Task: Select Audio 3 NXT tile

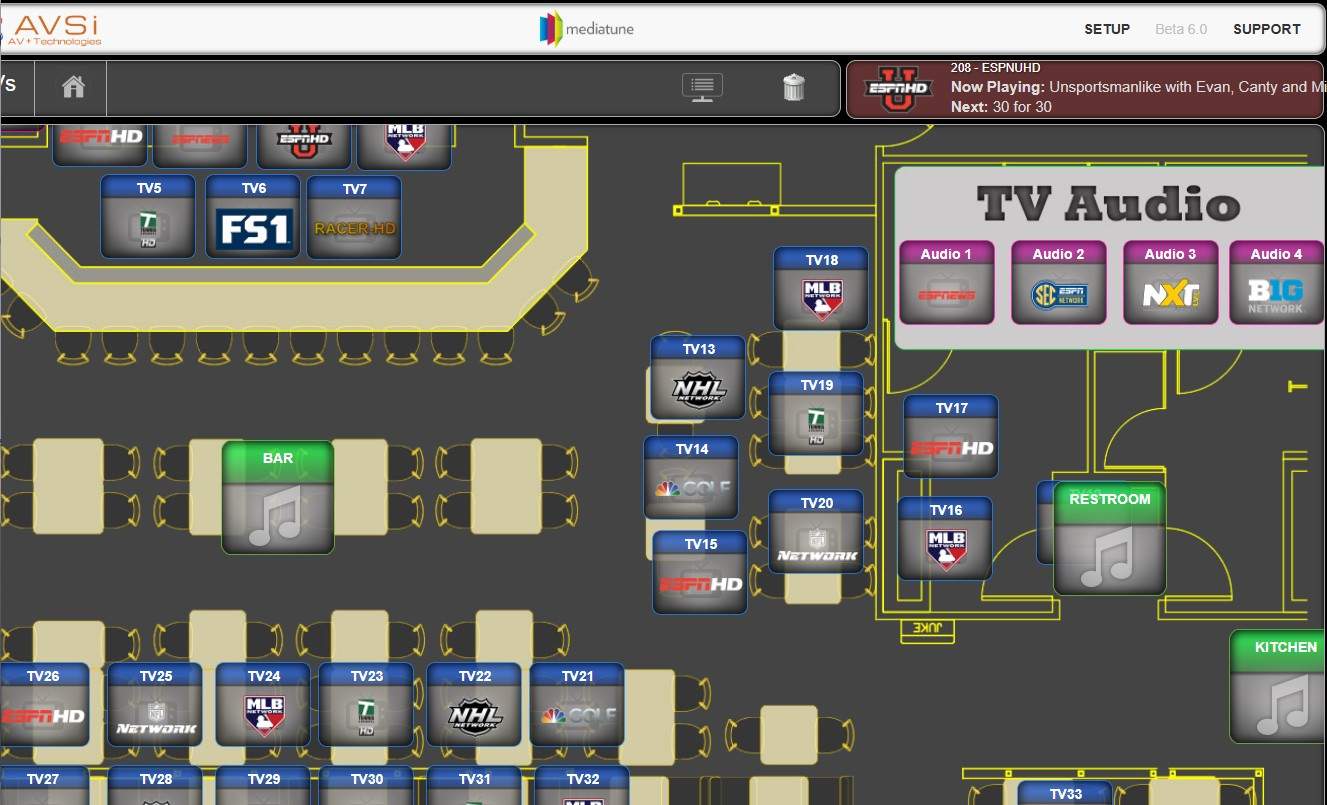Action: [x=1170, y=283]
